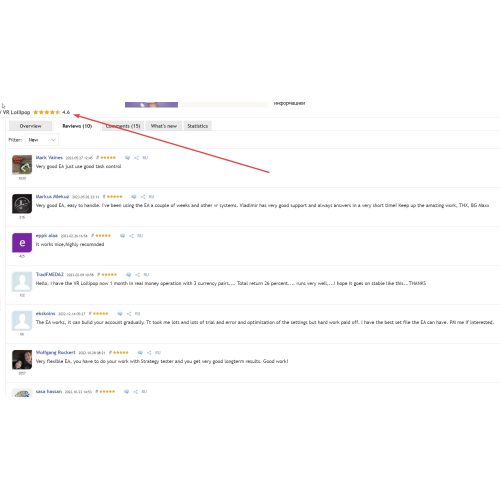Click the permalink hash on TradFMED62 review
This screenshot has height=500, width=500.
(98, 275)
